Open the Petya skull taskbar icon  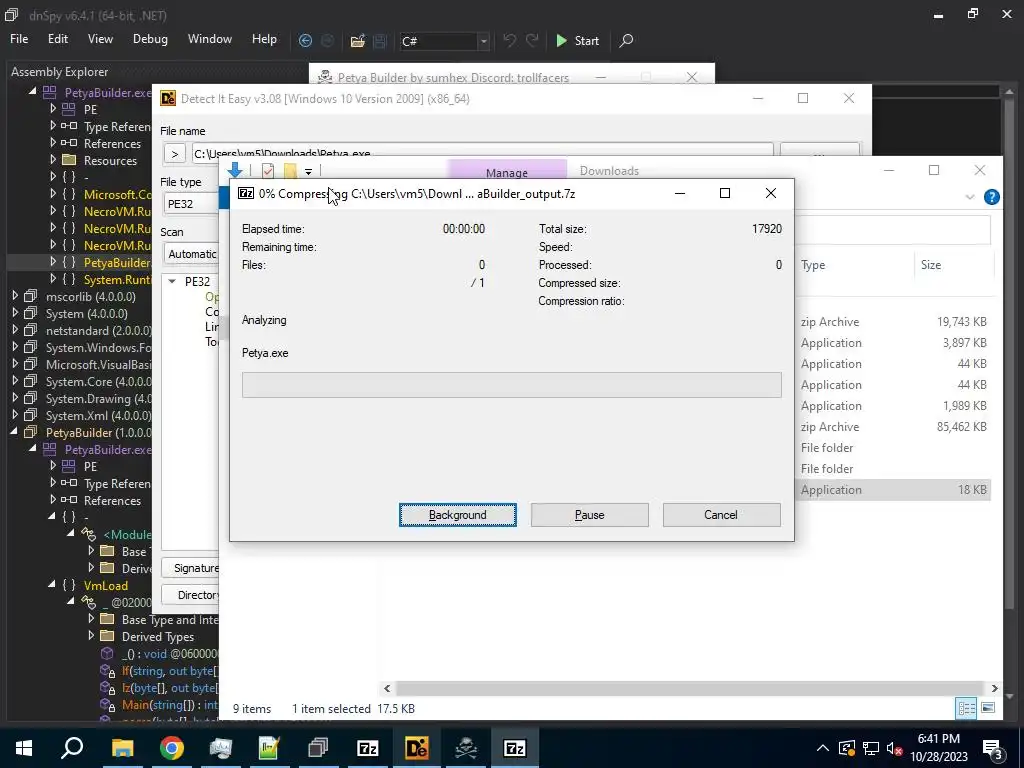(x=466, y=748)
